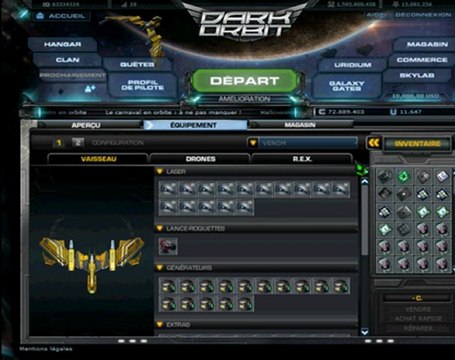The image size is (455, 360).
Task: Click the AMÉLIORATION button under Départ
Action: pyautogui.click(x=244, y=99)
